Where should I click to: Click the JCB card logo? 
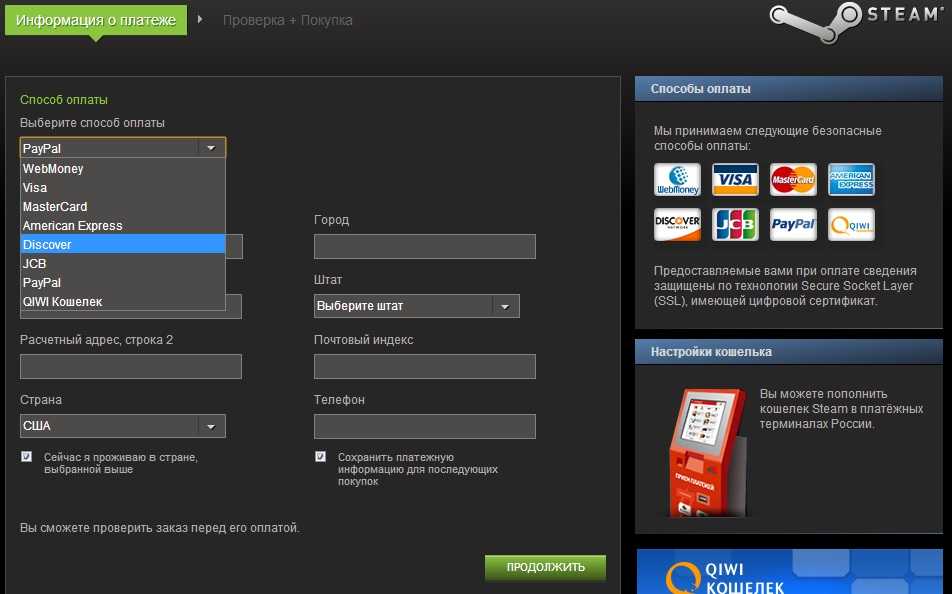tap(735, 225)
